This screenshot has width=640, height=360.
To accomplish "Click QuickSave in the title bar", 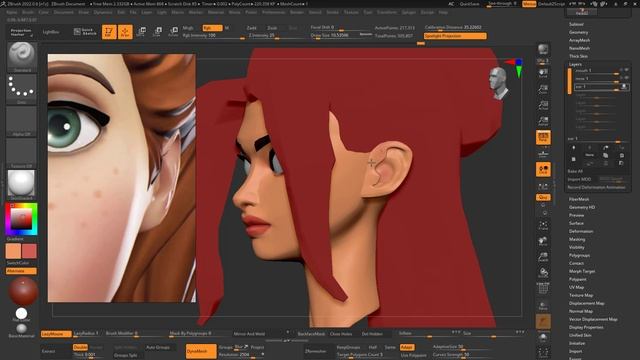I will (x=470, y=4).
